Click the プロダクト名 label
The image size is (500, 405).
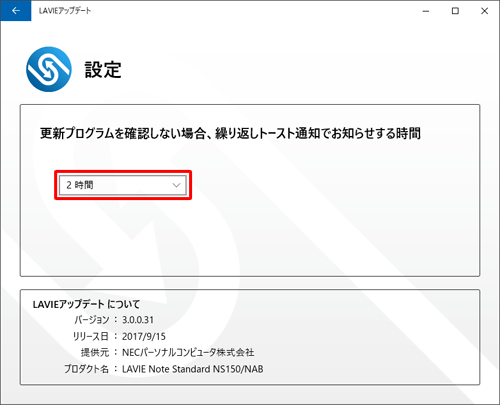coord(86,369)
